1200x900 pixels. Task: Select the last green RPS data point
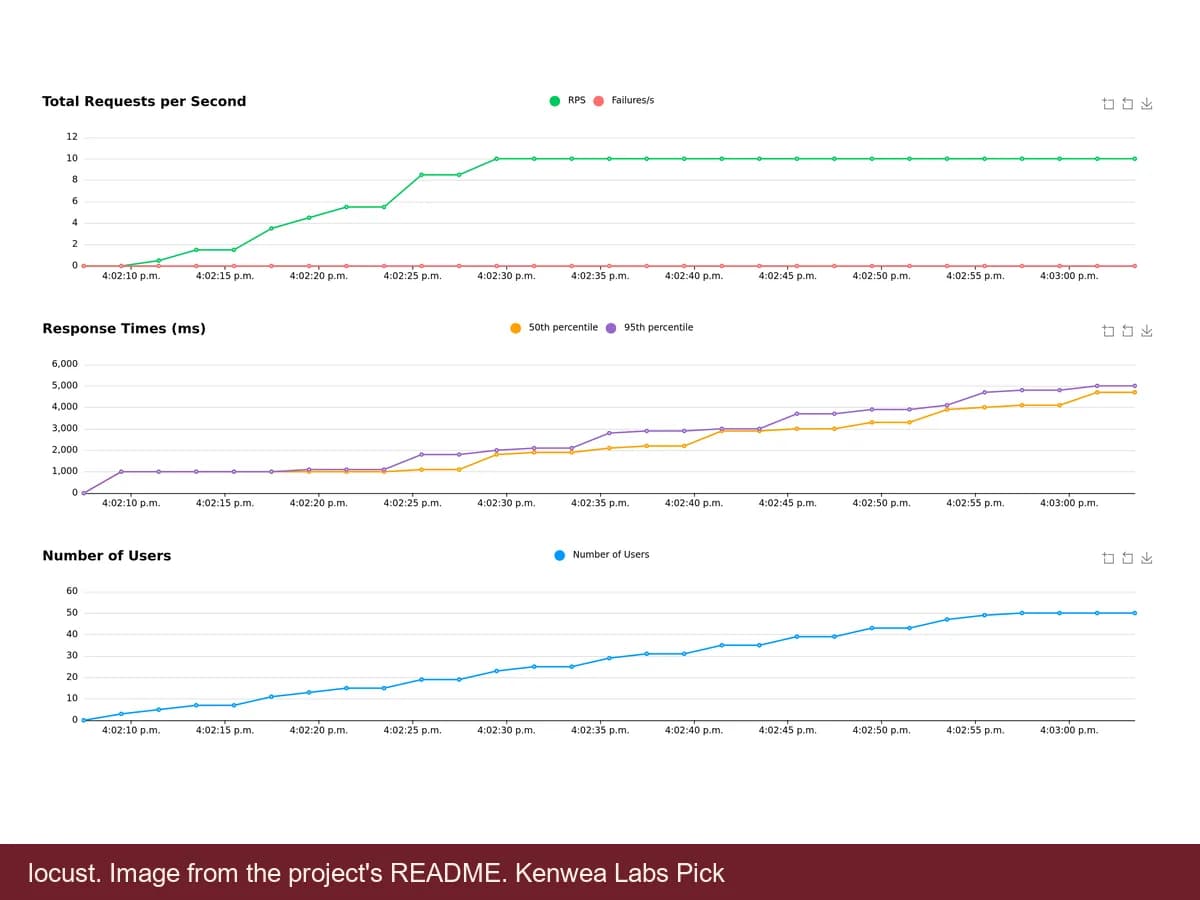pos(1134,158)
